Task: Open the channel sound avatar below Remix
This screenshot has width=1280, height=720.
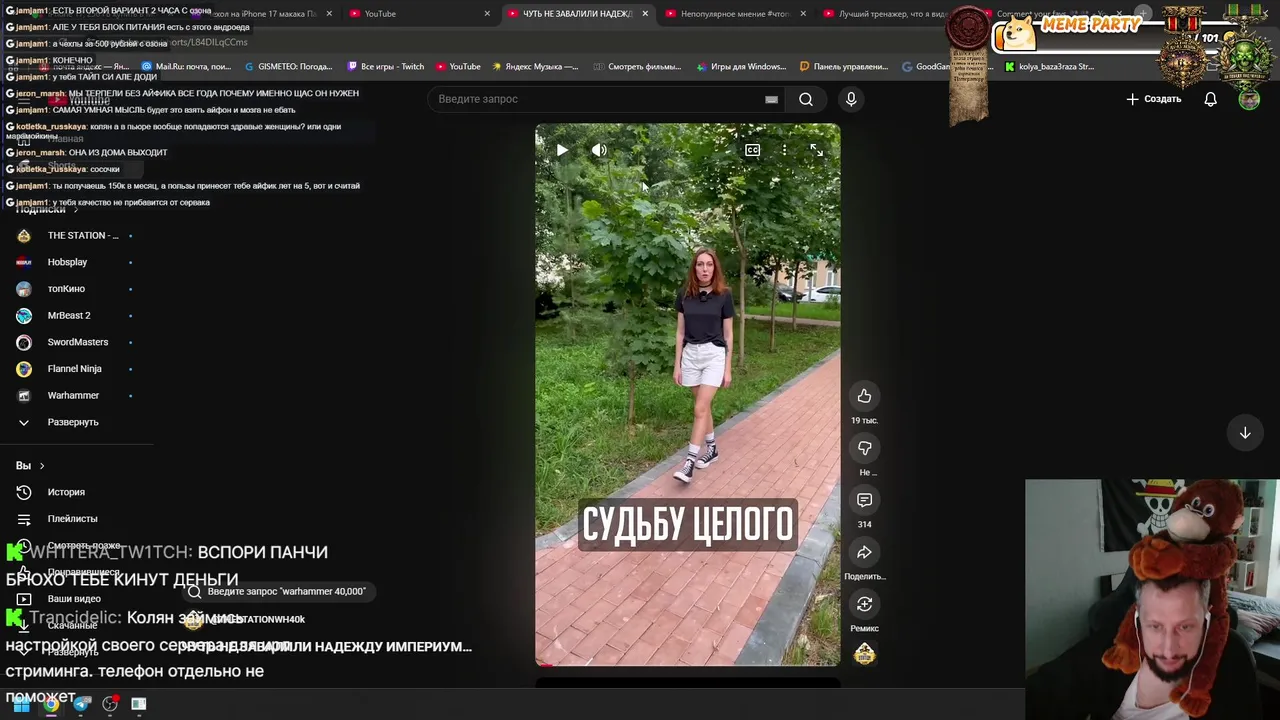Action: pos(864,654)
